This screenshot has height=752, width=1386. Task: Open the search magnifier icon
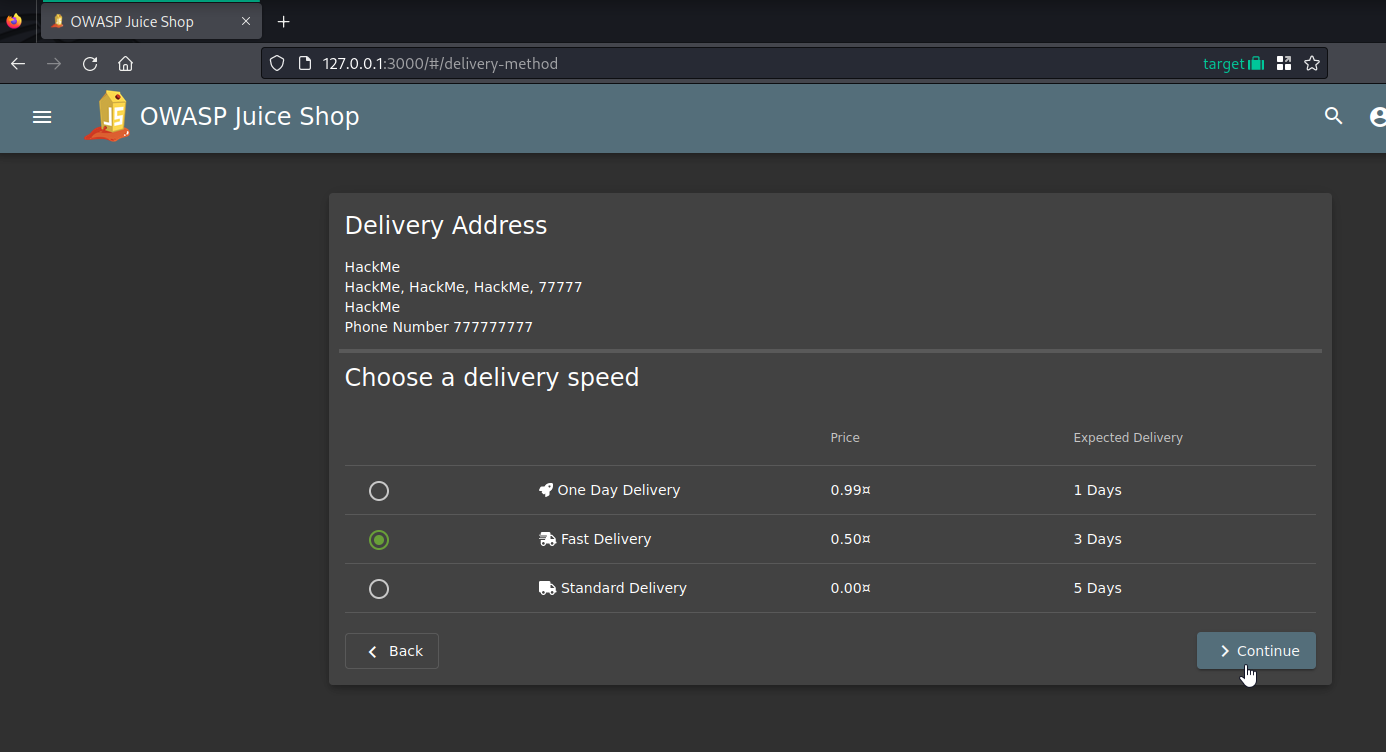(x=1333, y=116)
